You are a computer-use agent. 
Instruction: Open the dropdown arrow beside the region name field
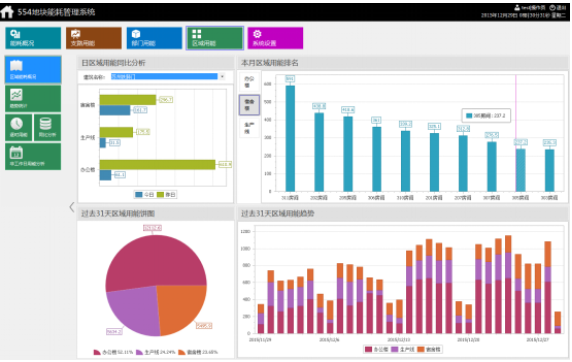coord(222,76)
